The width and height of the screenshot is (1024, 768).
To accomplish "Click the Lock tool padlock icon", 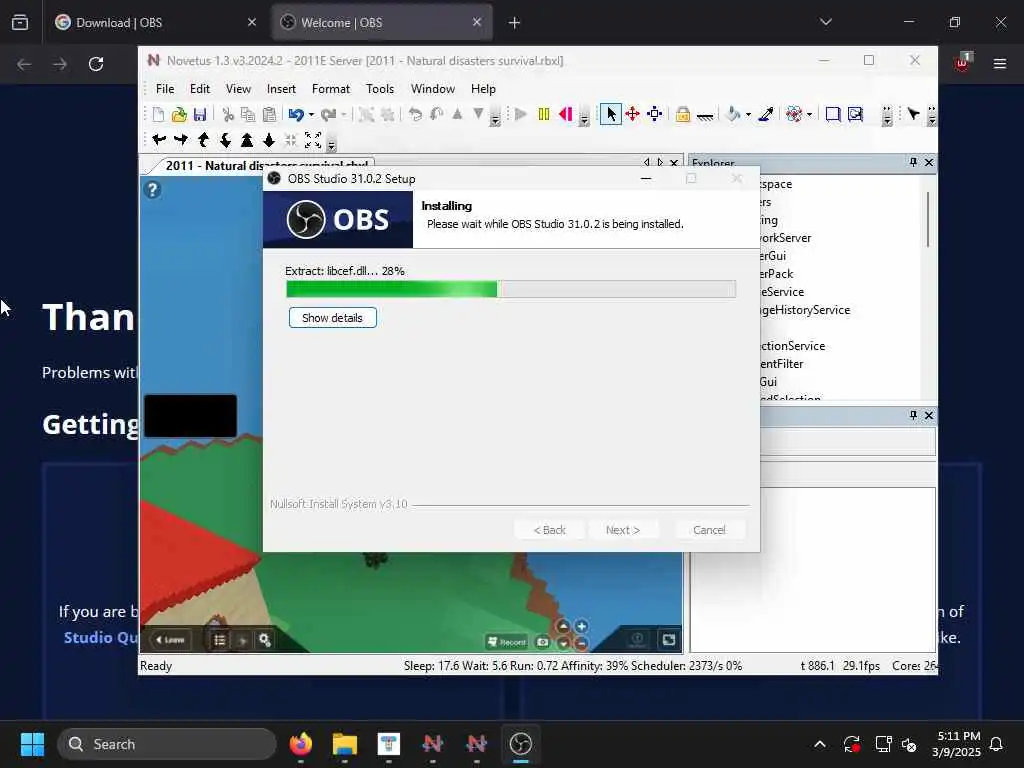I will coord(683,115).
